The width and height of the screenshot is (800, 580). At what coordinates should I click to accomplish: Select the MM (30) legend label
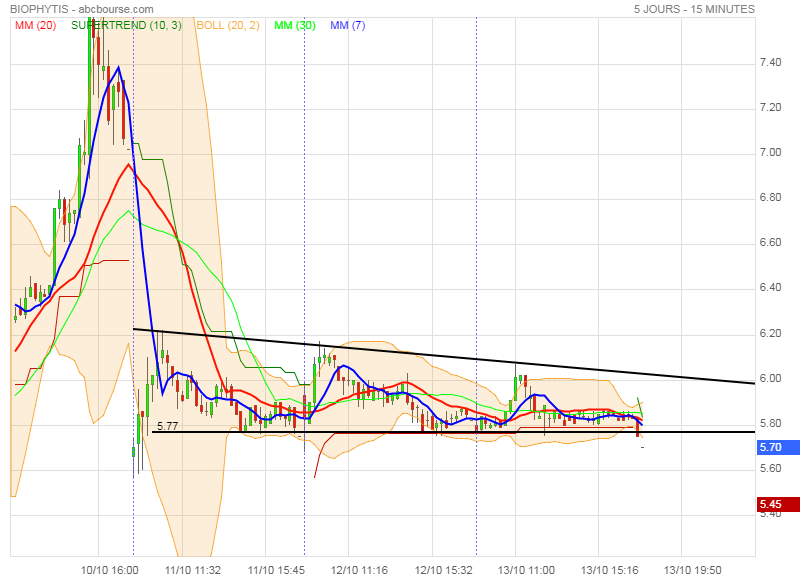coord(295,25)
